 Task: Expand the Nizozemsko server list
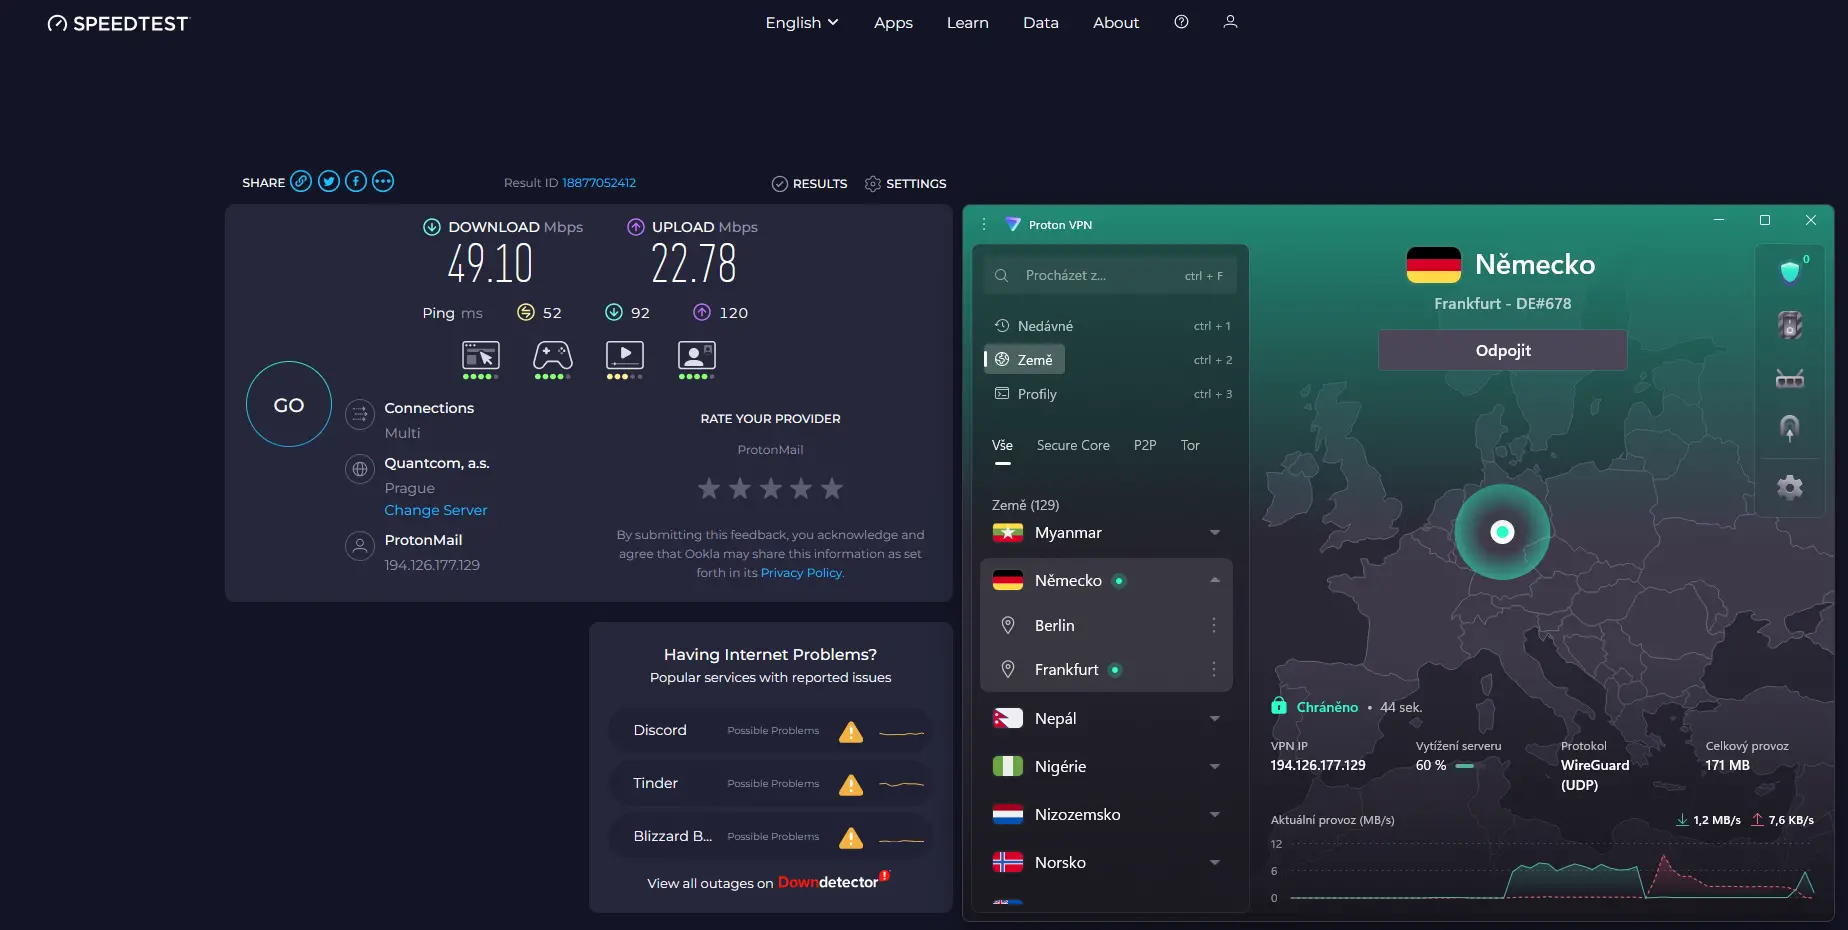point(1214,814)
